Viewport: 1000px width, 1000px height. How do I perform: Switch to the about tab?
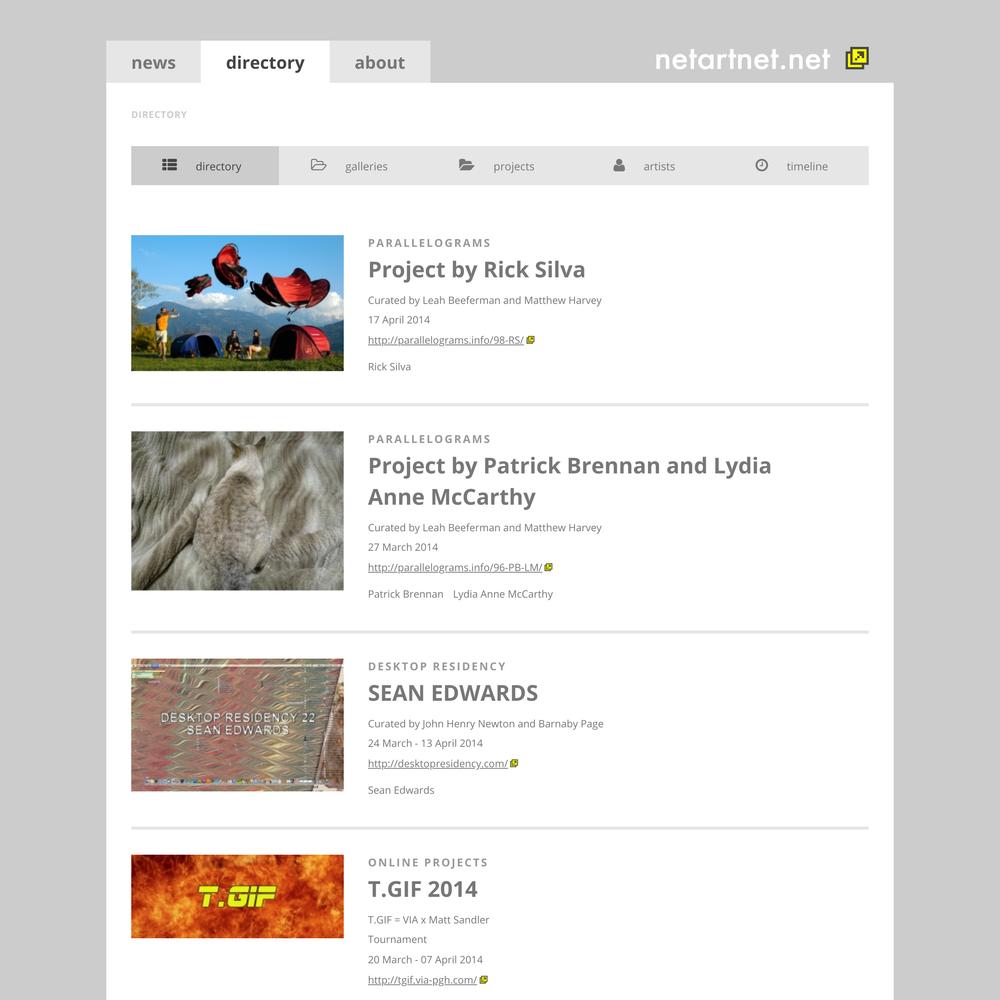[379, 62]
